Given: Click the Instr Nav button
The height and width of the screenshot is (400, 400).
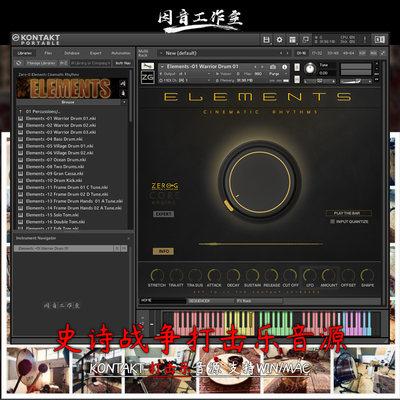Looking at the screenshot, I should pos(123,63).
